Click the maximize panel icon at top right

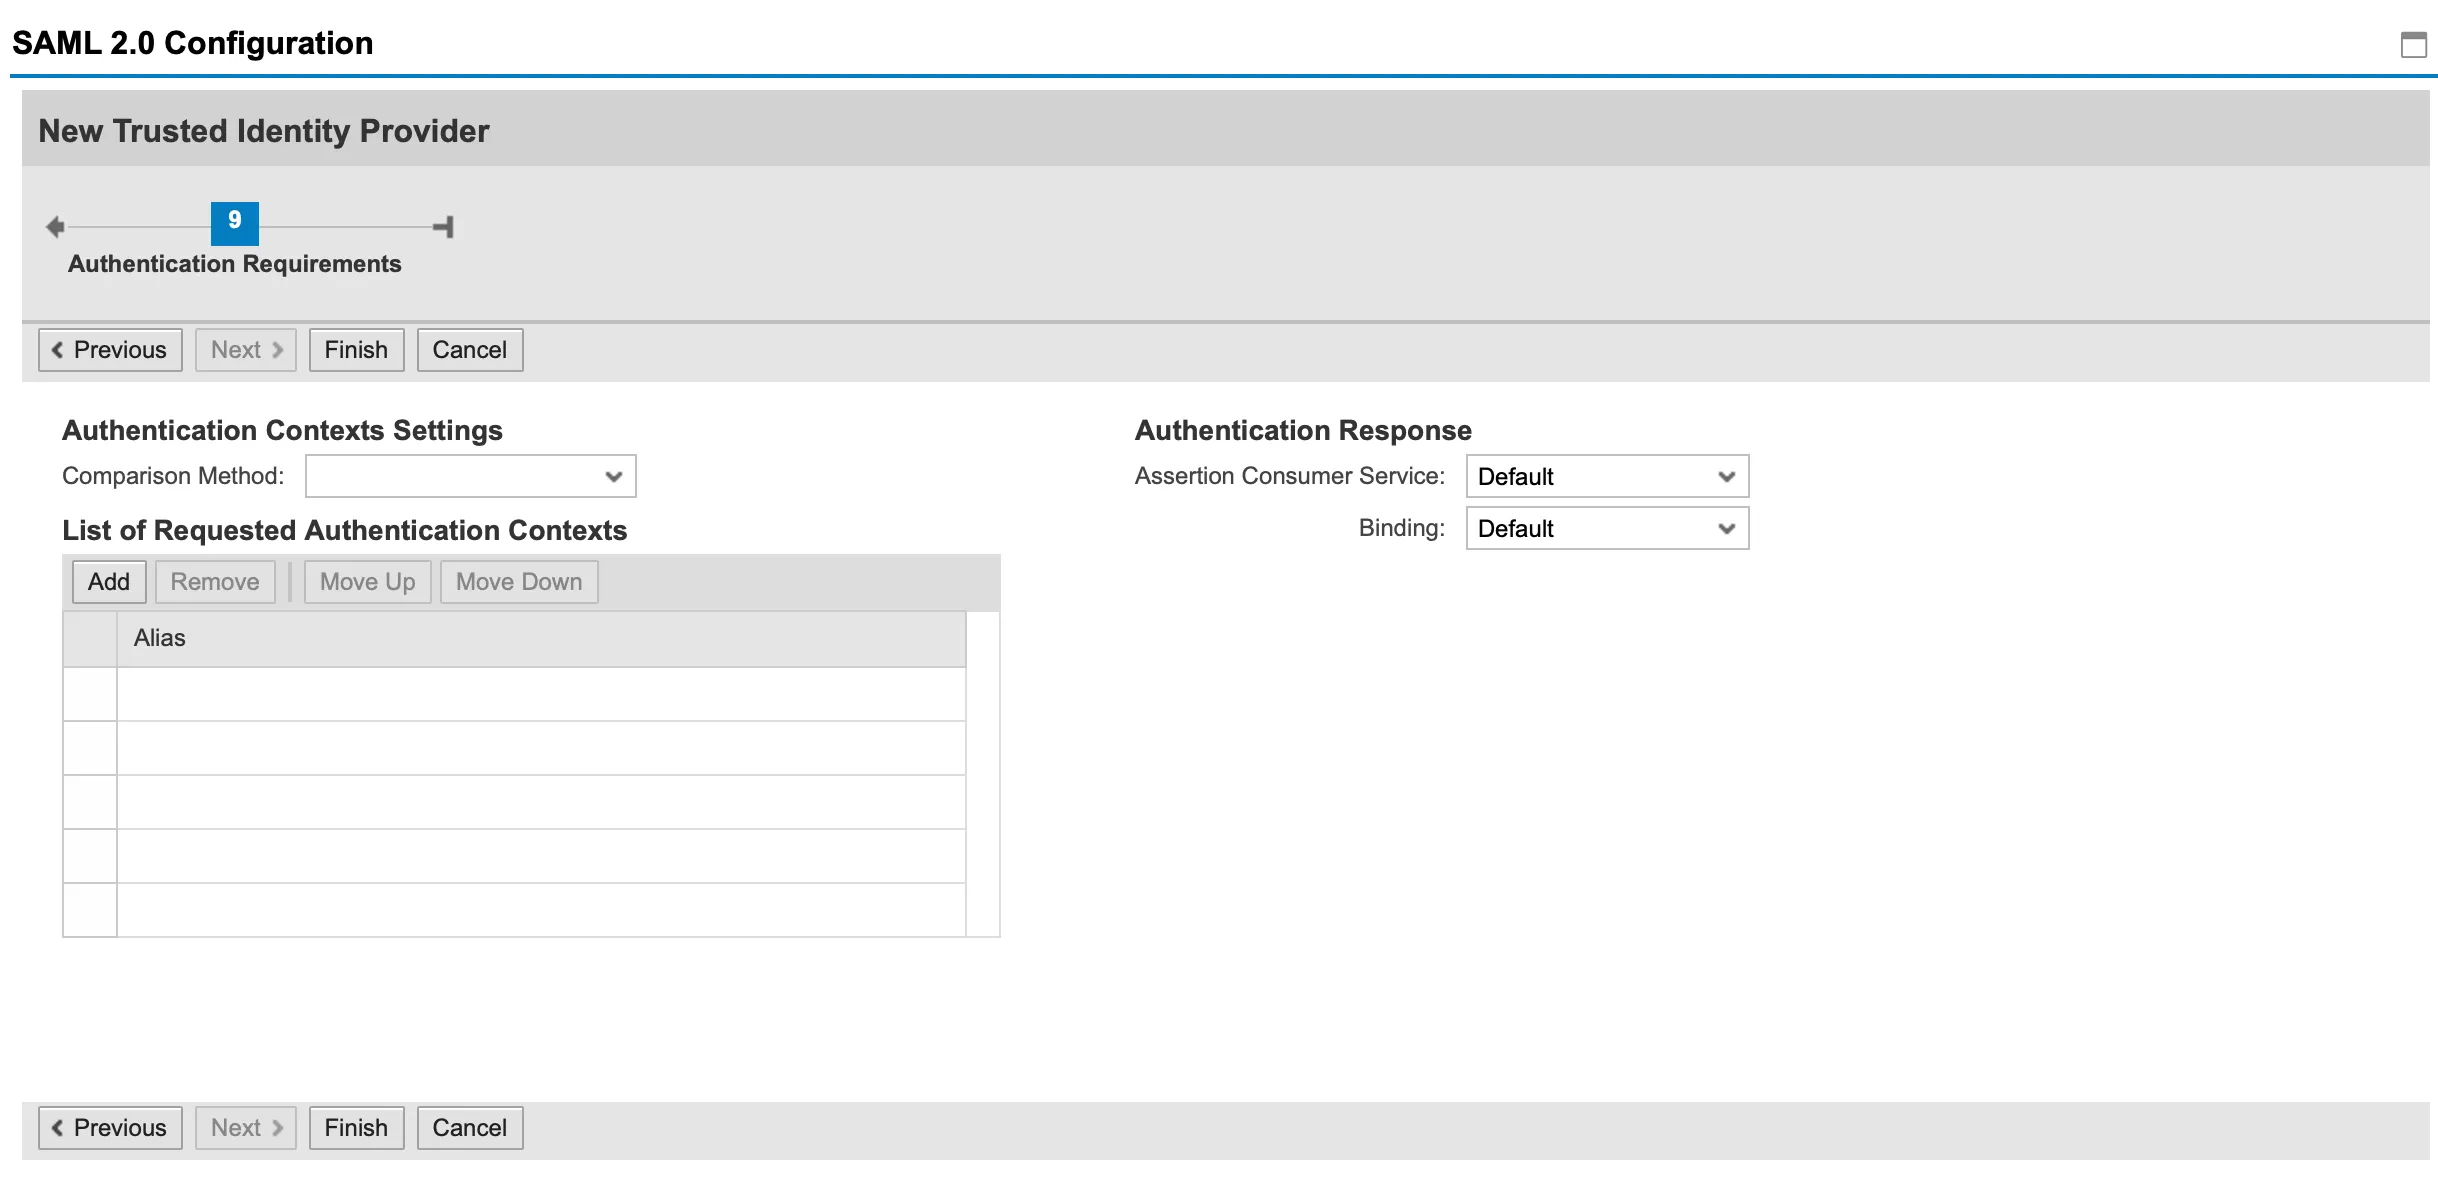2413,45
